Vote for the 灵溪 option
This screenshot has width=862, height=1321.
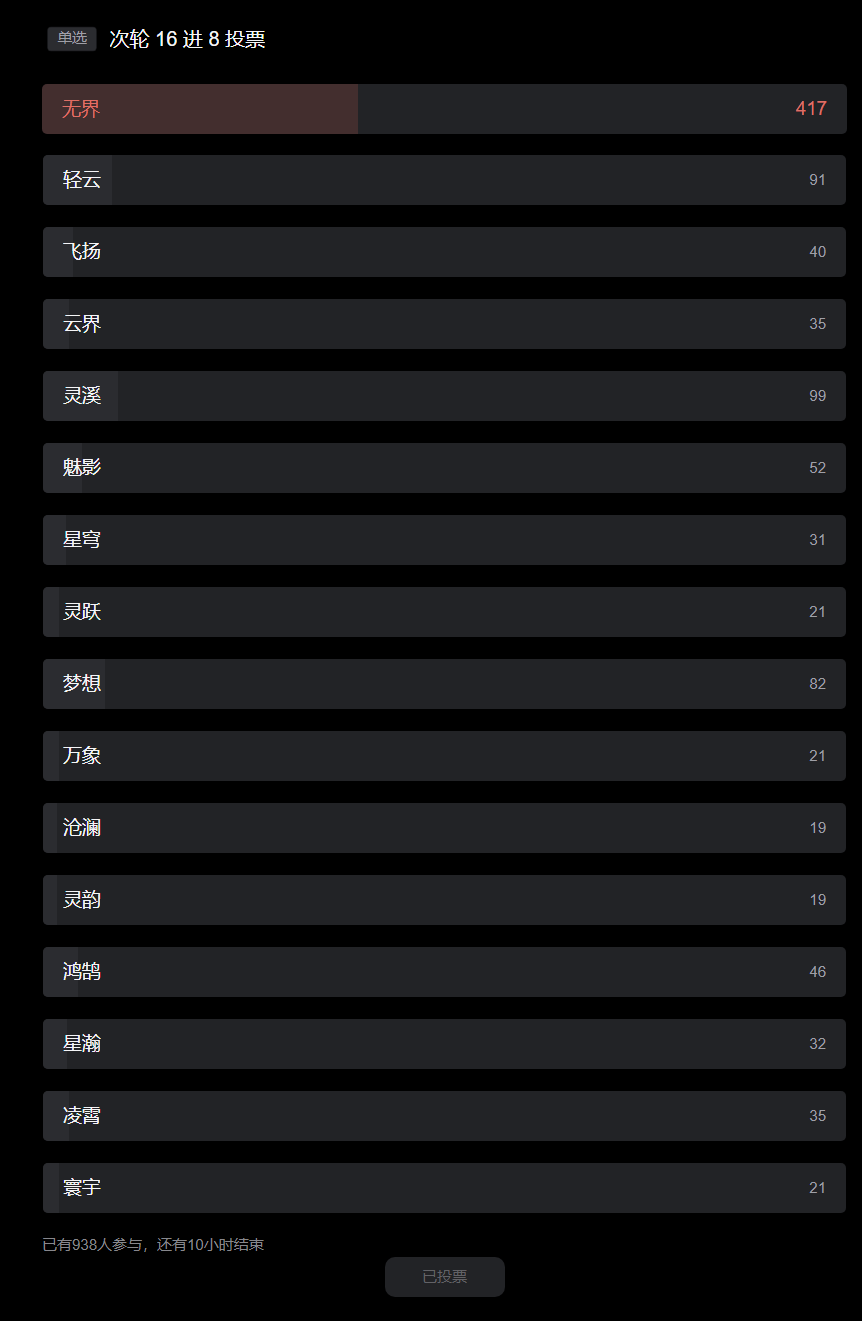coord(444,396)
